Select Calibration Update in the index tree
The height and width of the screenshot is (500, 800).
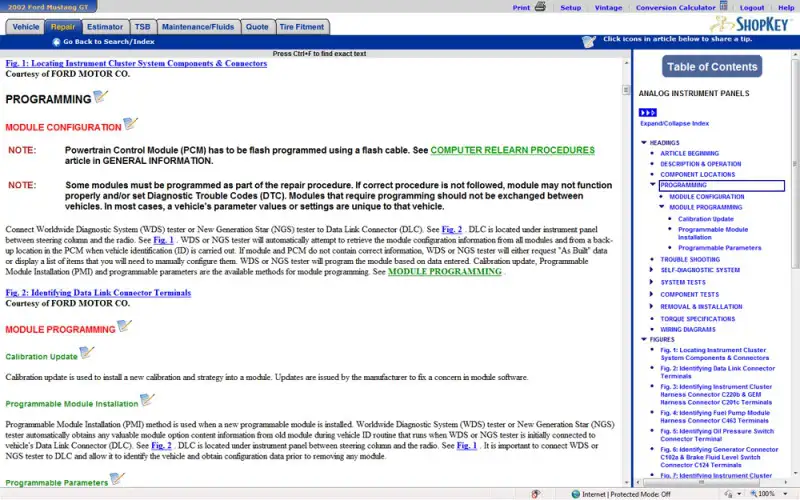[706, 219]
